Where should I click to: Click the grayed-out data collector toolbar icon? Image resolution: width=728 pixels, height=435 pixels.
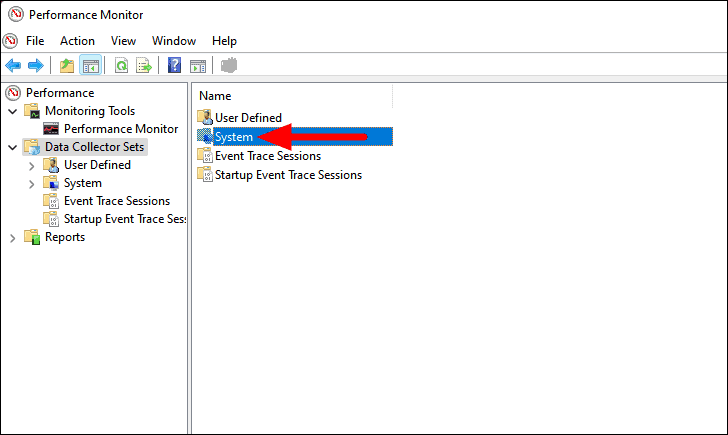point(229,65)
